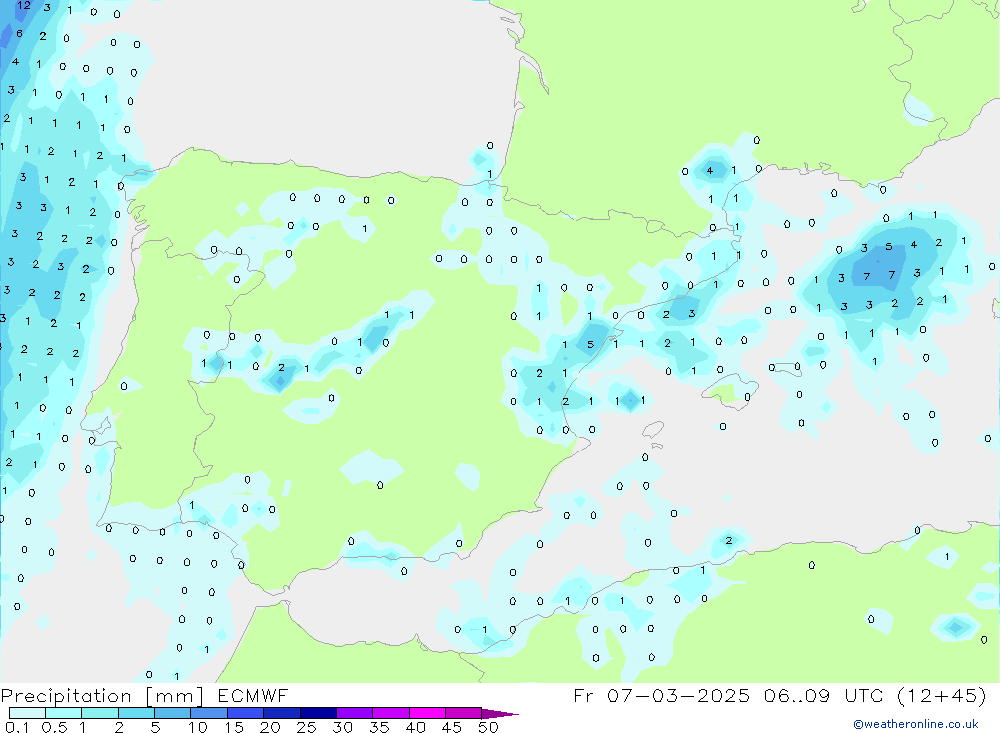This screenshot has width=1000, height=733.
Task: Click the 0.1–0.5 mm legend color swatch
Action: pyautogui.click(x=27, y=713)
